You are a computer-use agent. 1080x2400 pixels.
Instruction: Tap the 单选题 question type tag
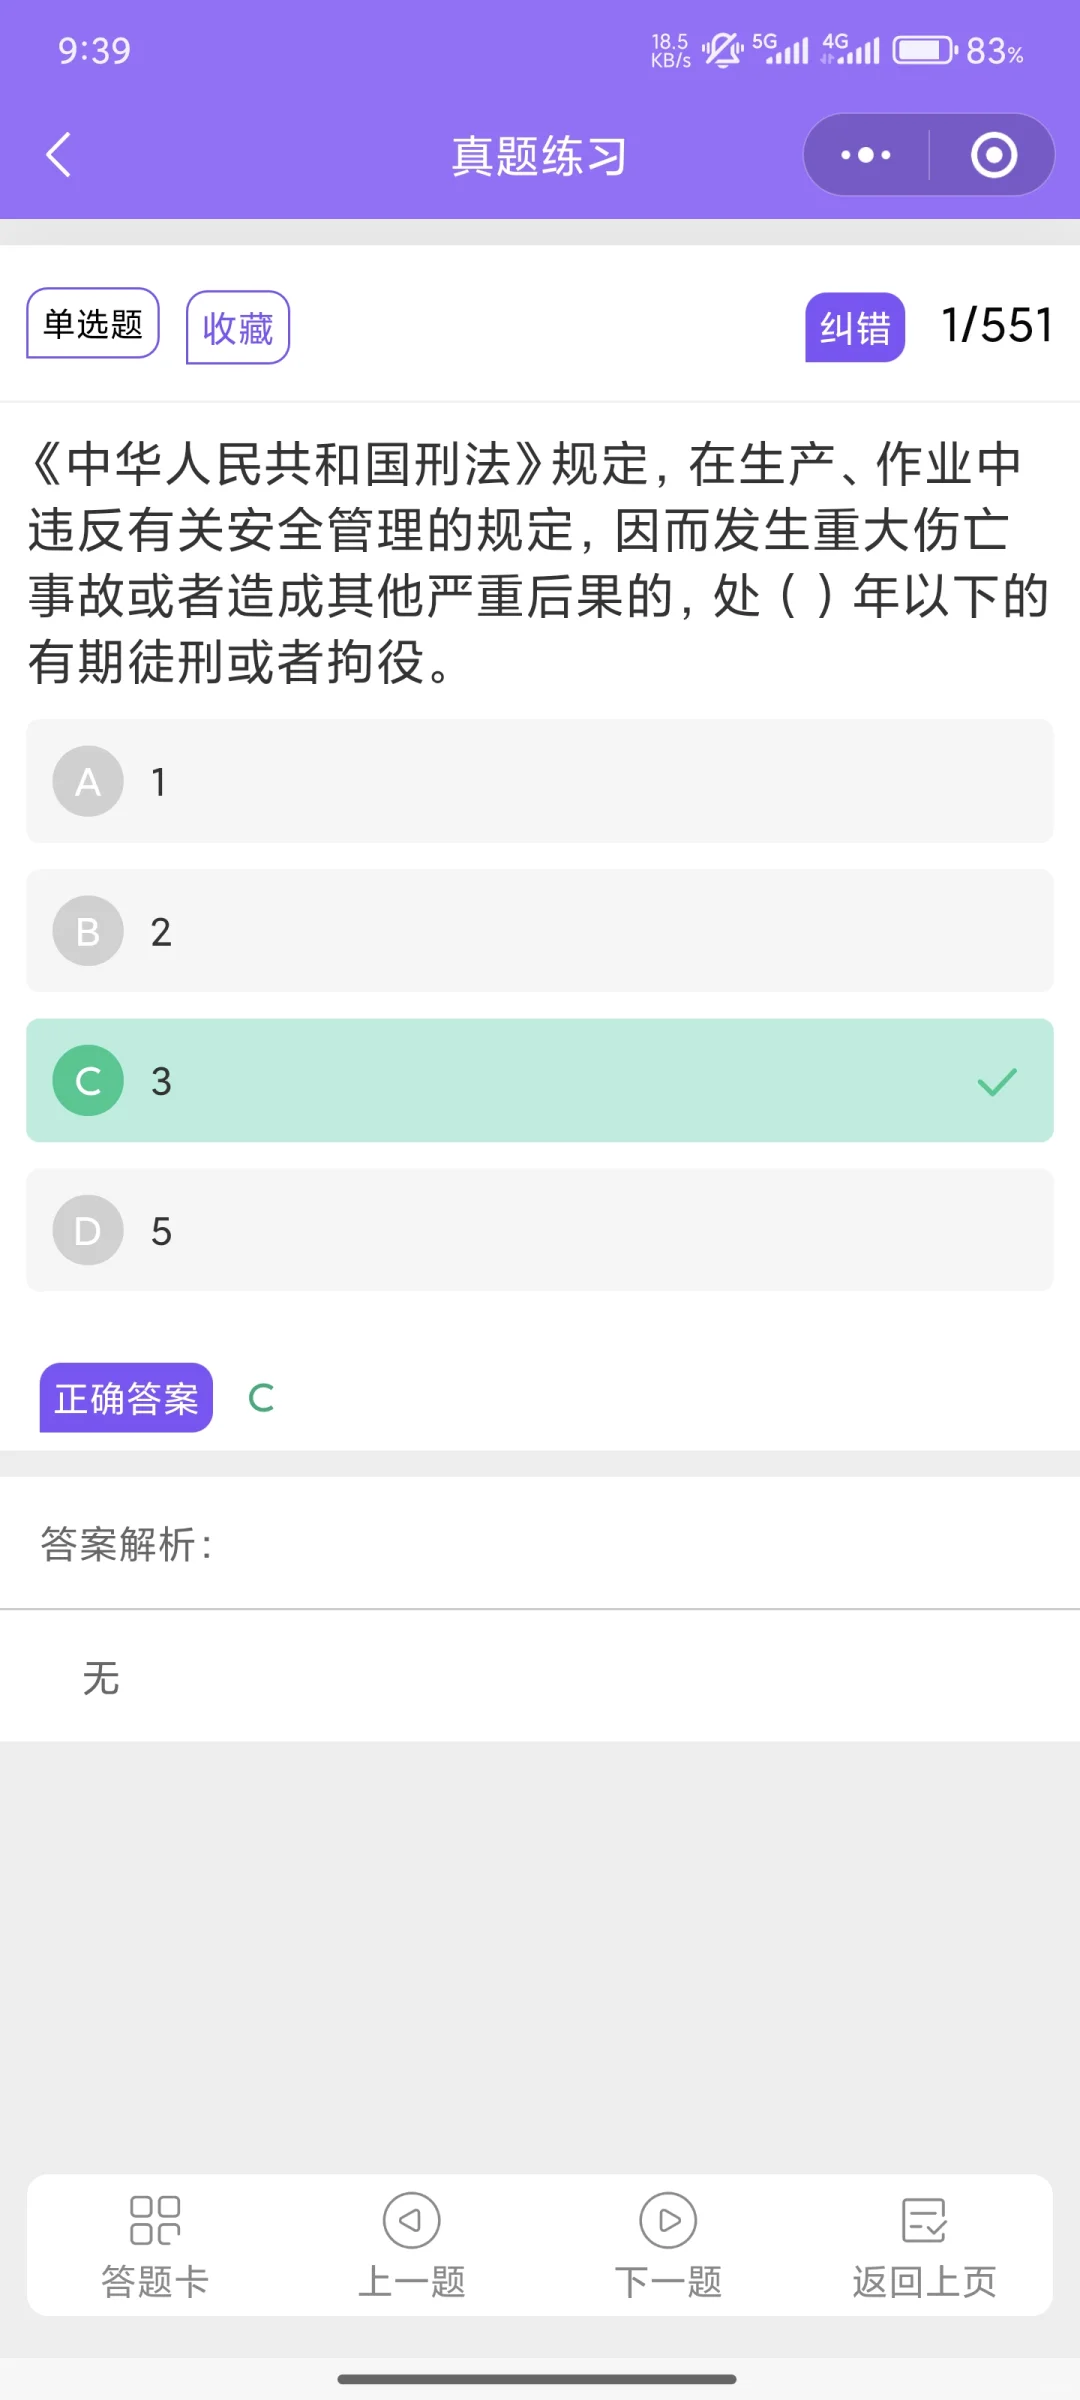[93, 323]
